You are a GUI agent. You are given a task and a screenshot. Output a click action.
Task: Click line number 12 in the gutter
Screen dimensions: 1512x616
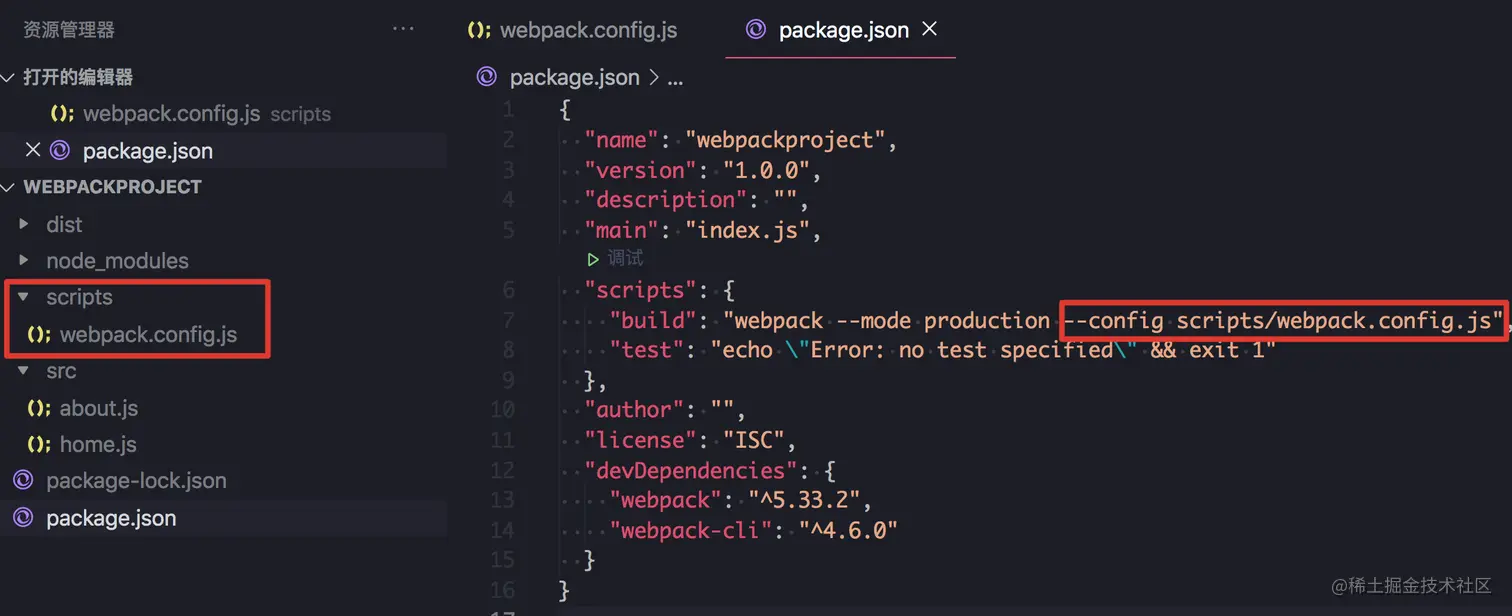(502, 470)
